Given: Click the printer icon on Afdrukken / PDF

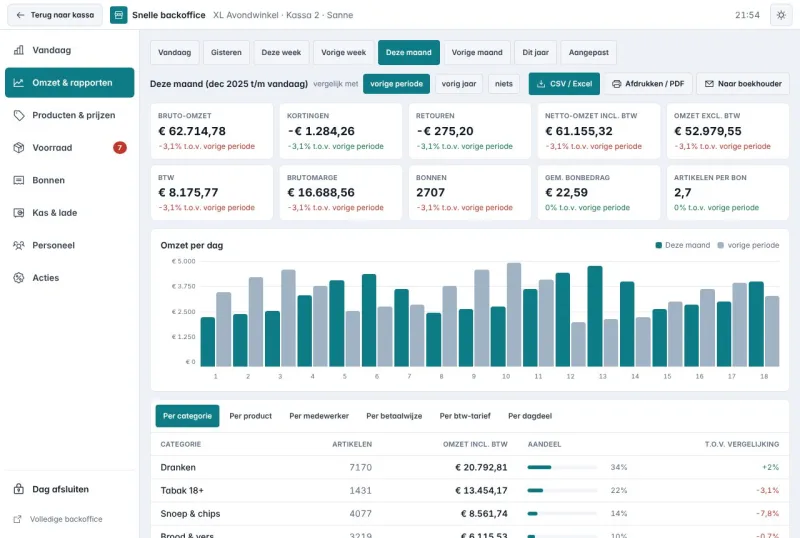Looking at the screenshot, I should (616, 84).
